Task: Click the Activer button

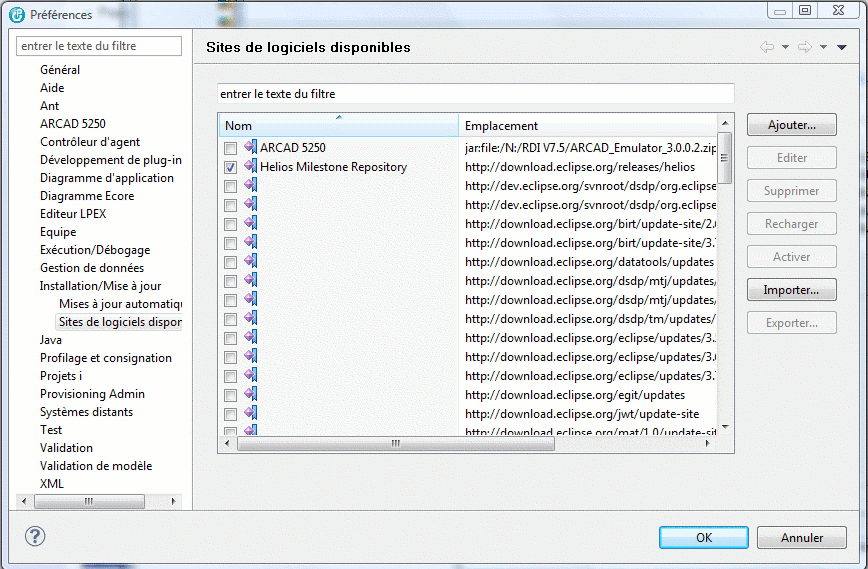Action: click(792, 257)
